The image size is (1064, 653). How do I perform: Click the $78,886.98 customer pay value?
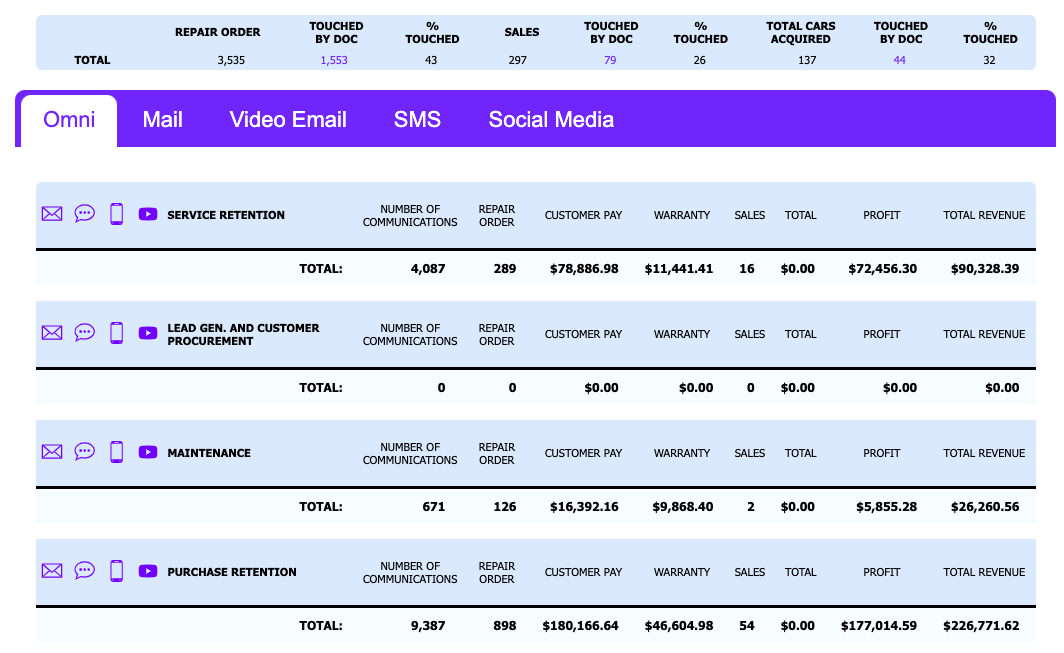(584, 269)
